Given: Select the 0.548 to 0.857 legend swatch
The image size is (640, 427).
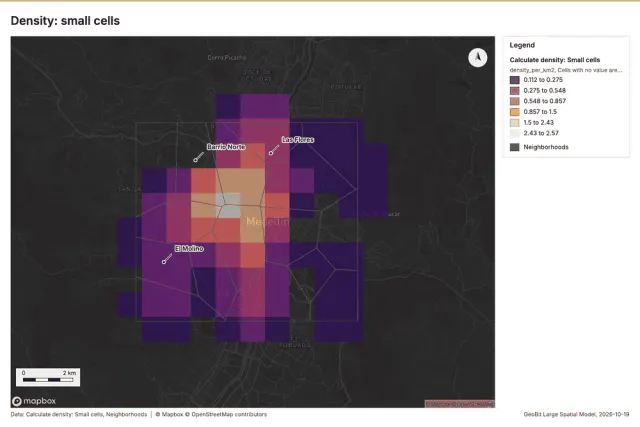Looking at the screenshot, I should (x=515, y=101).
